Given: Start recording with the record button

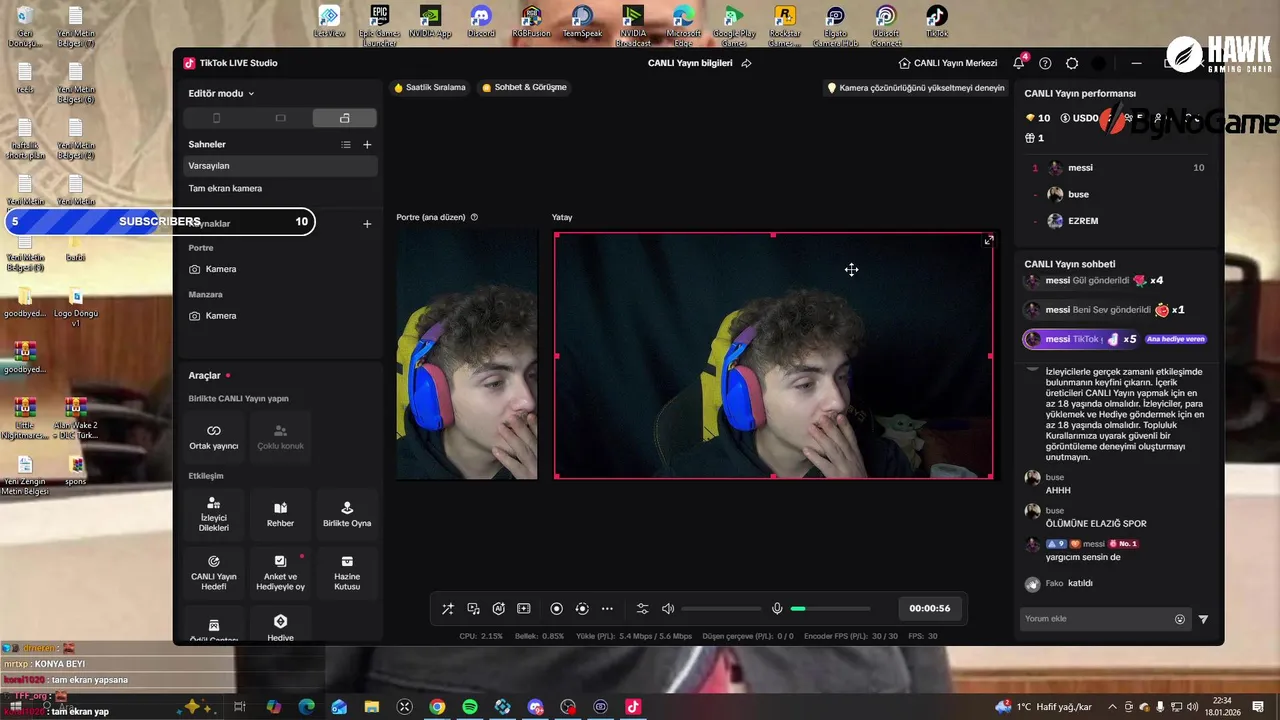Looking at the screenshot, I should 556,608.
